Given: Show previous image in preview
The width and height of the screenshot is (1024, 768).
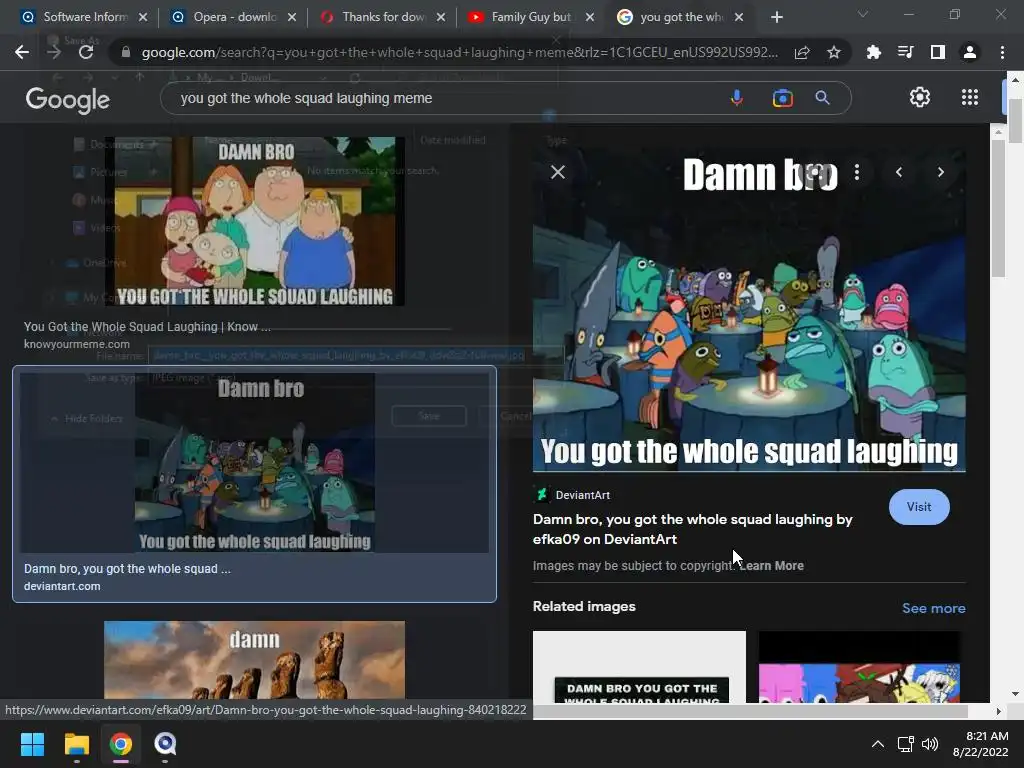Looking at the screenshot, I should pos(899,172).
